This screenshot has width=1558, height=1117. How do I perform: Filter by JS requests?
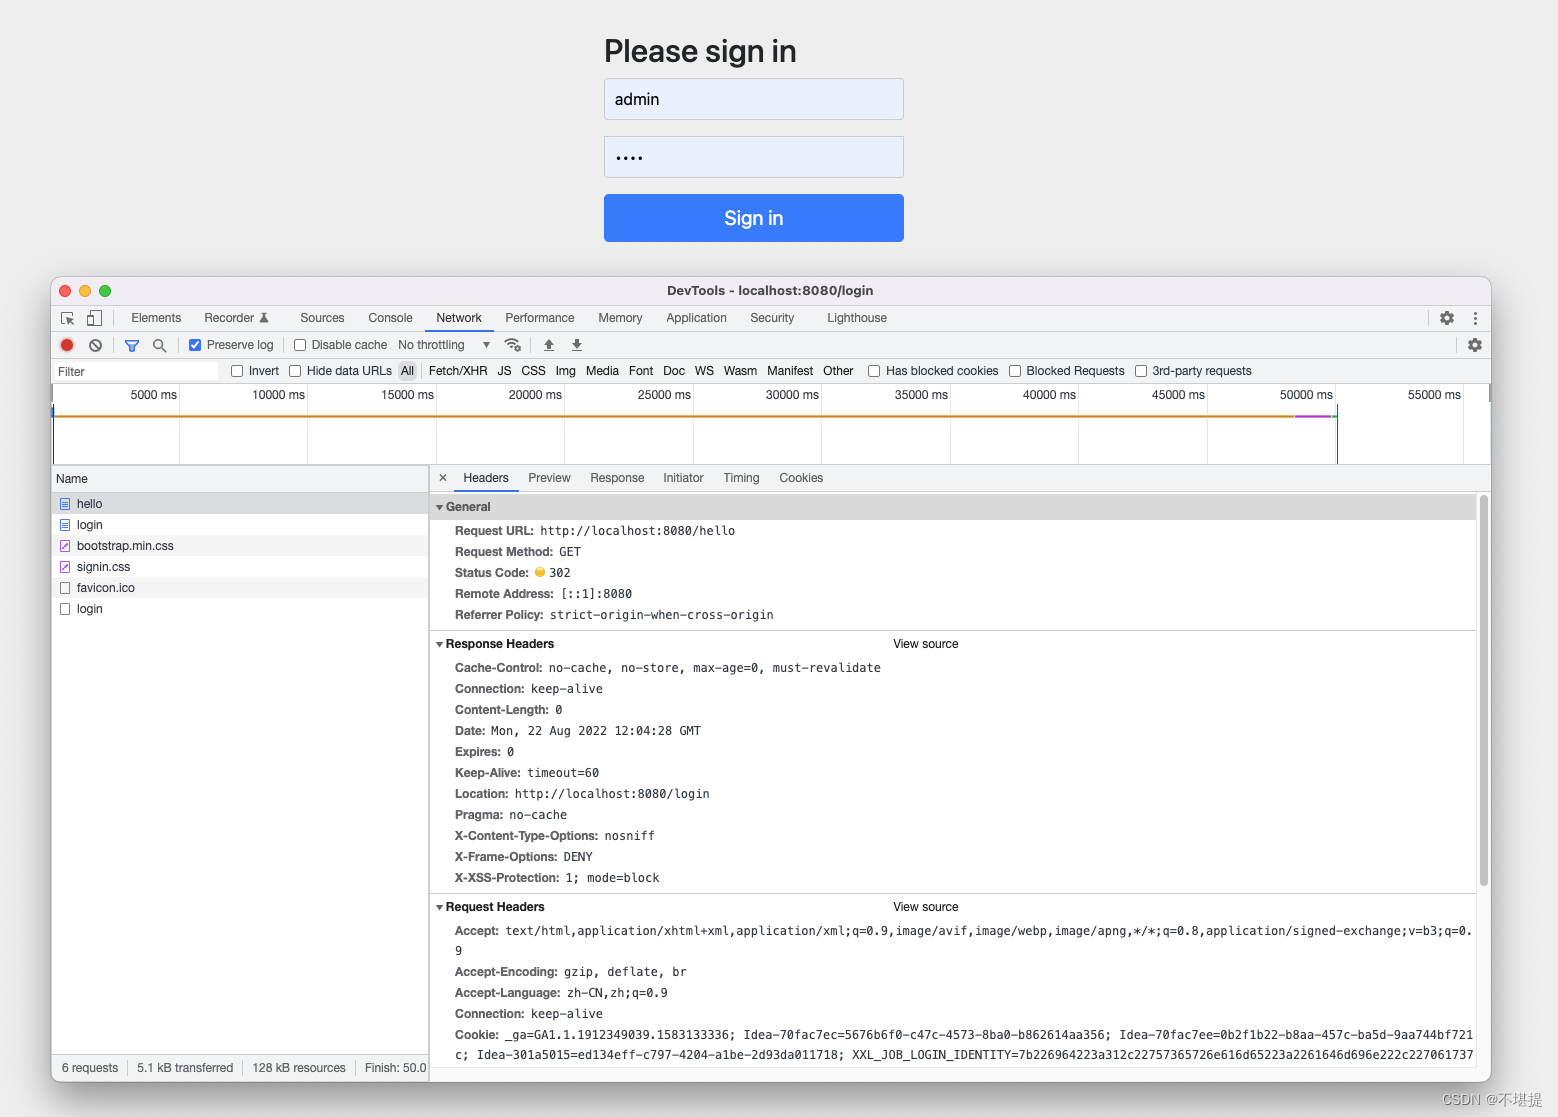click(x=504, y=371)
